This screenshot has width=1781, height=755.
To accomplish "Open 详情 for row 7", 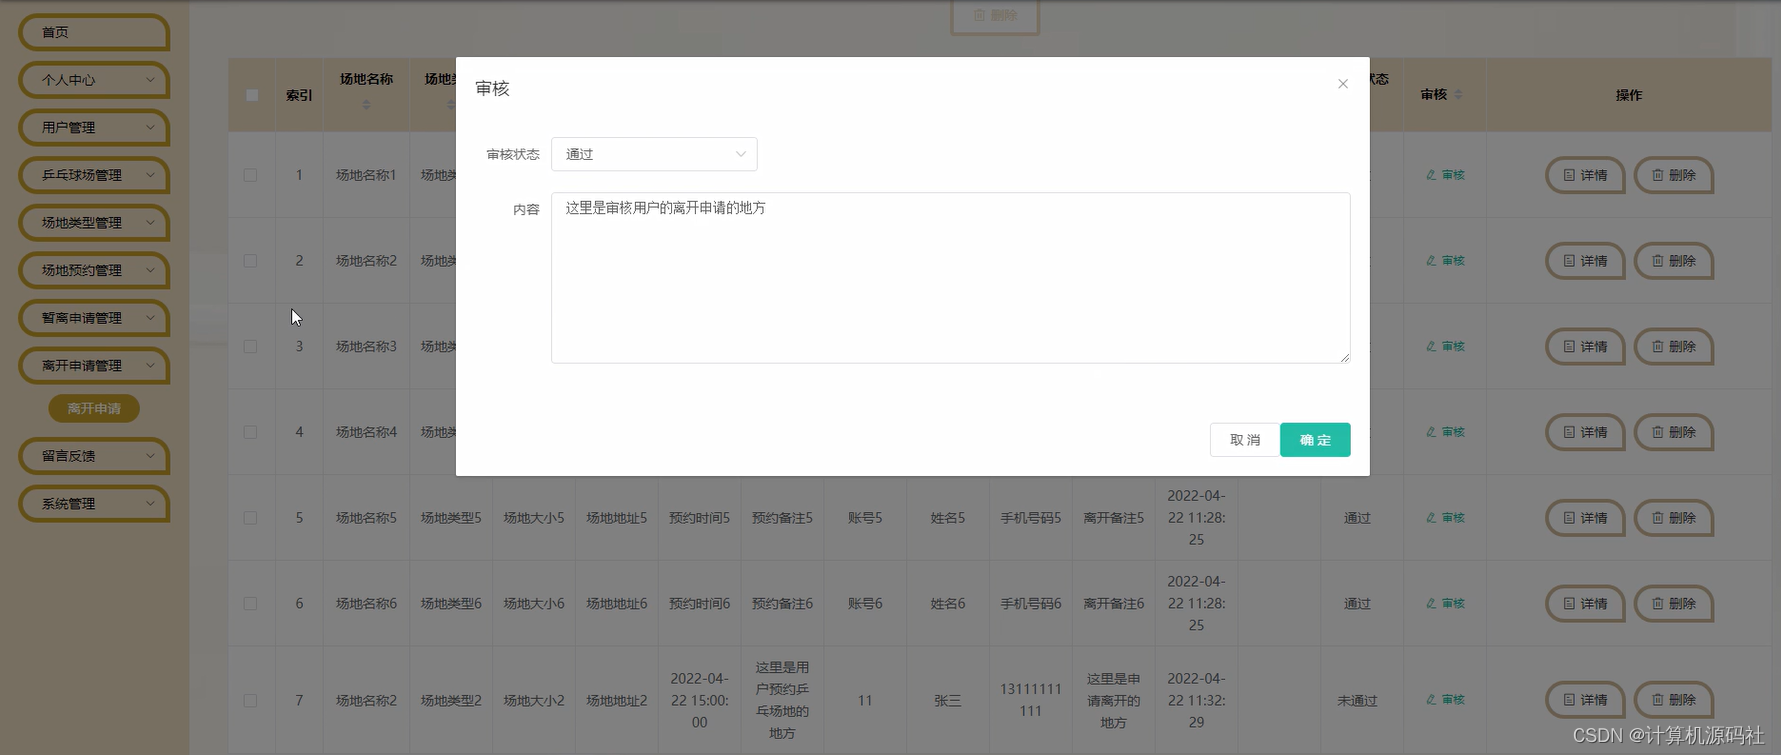I will click(x=1585, y=700).
